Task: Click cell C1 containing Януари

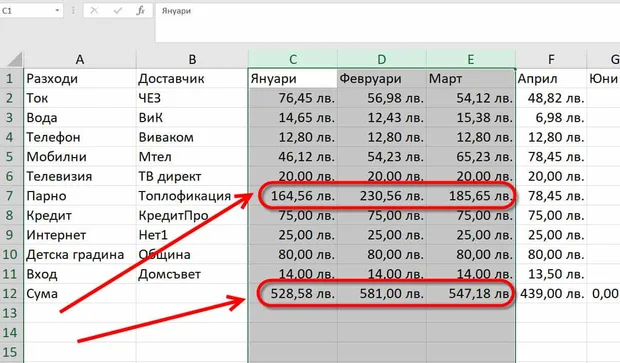Action: point(293,78)
